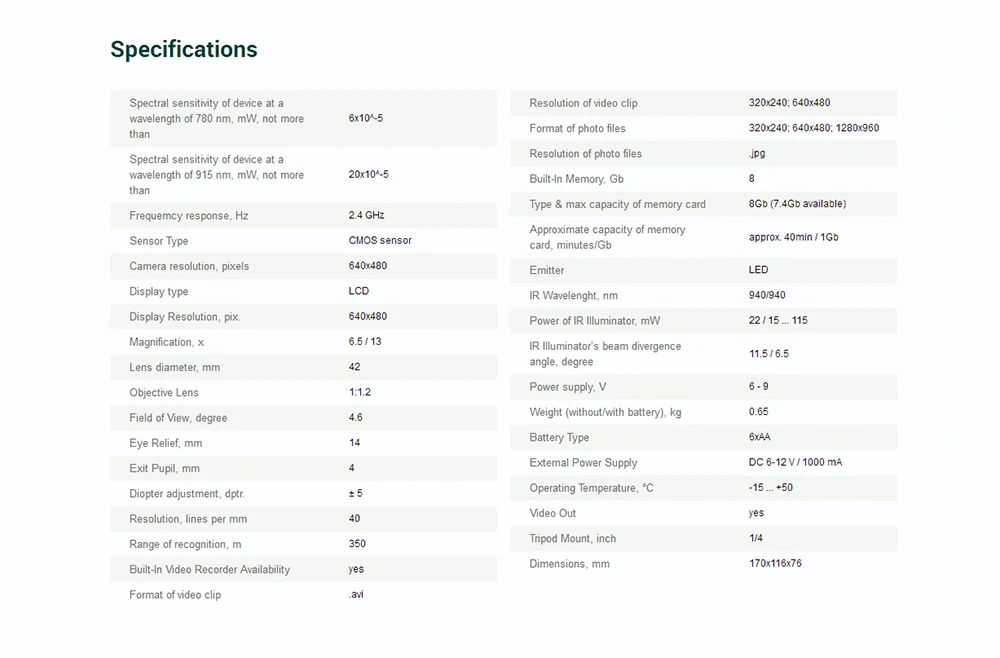1000x658 pixels.
Task: Select the Eye Relief, mm label
Action: coord(166,443)
